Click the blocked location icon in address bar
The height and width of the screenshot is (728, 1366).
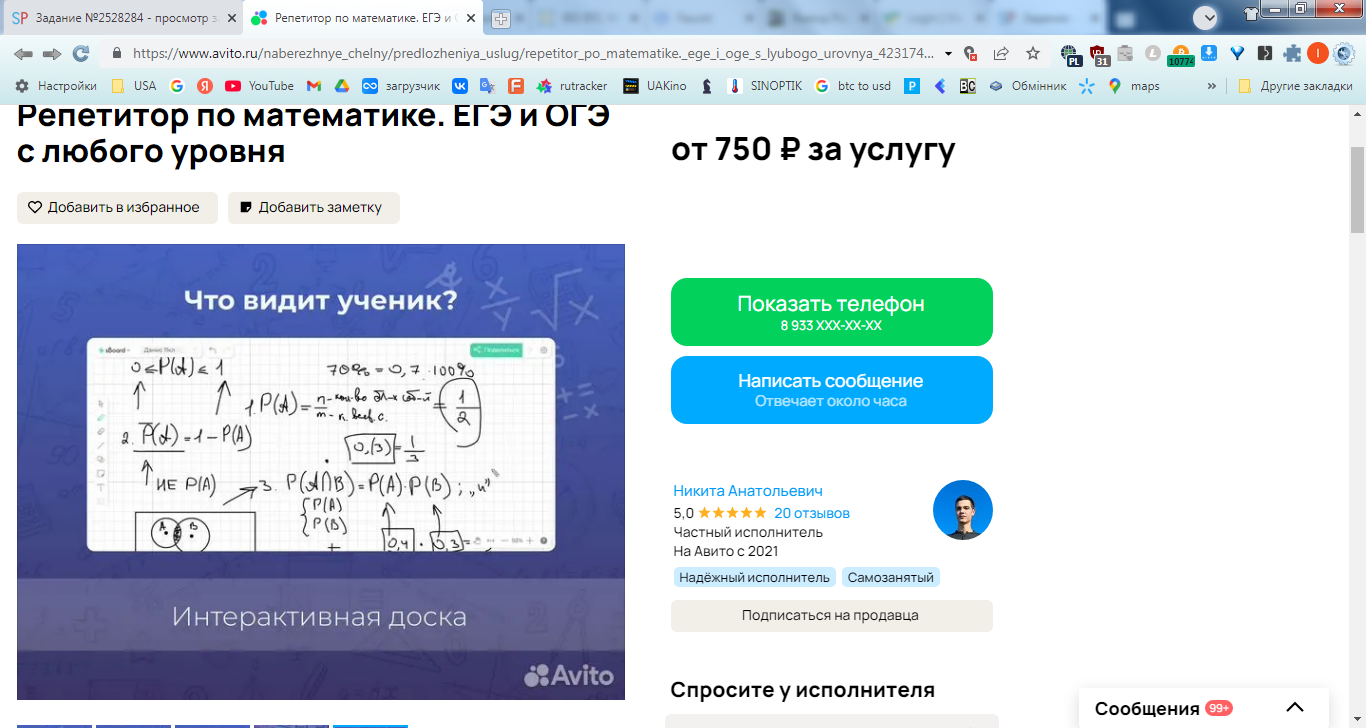click(969, 53)
